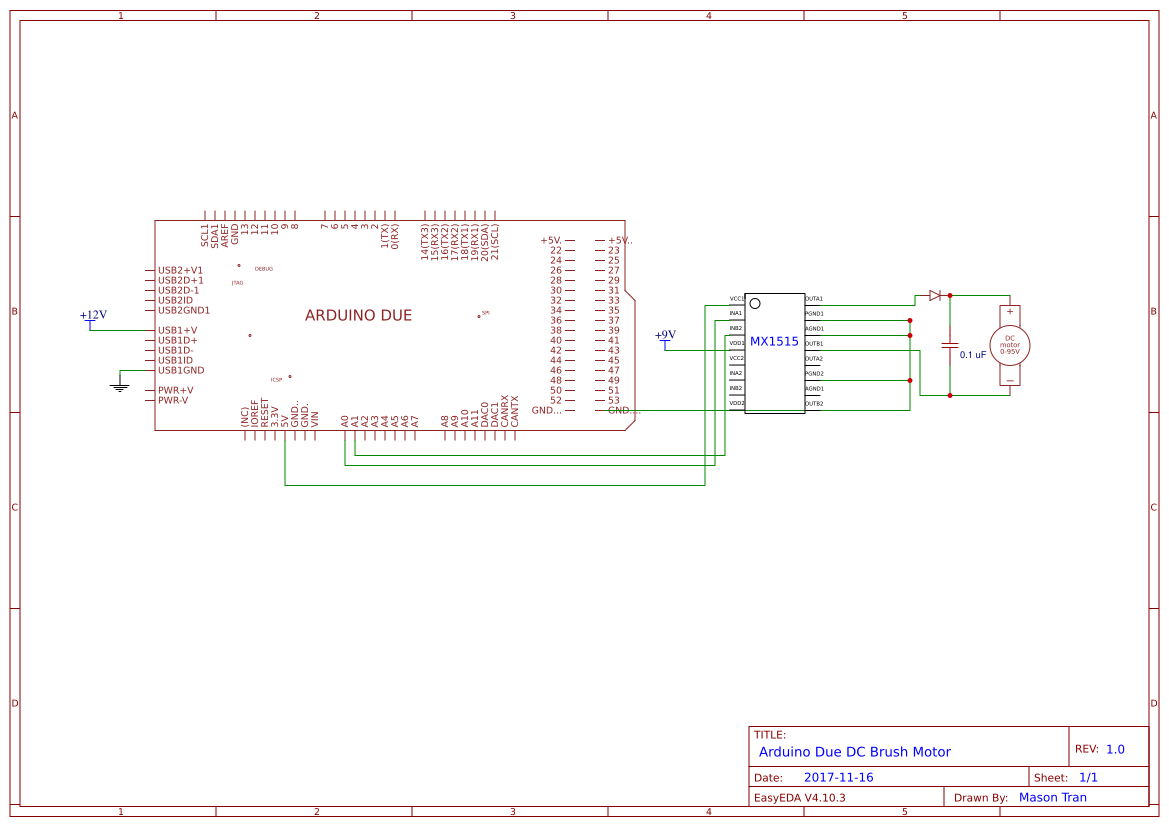This screenshot has height=827, width=1169.
Task: Select the INA1 input pin of MX1515
Action: (735, 313)
